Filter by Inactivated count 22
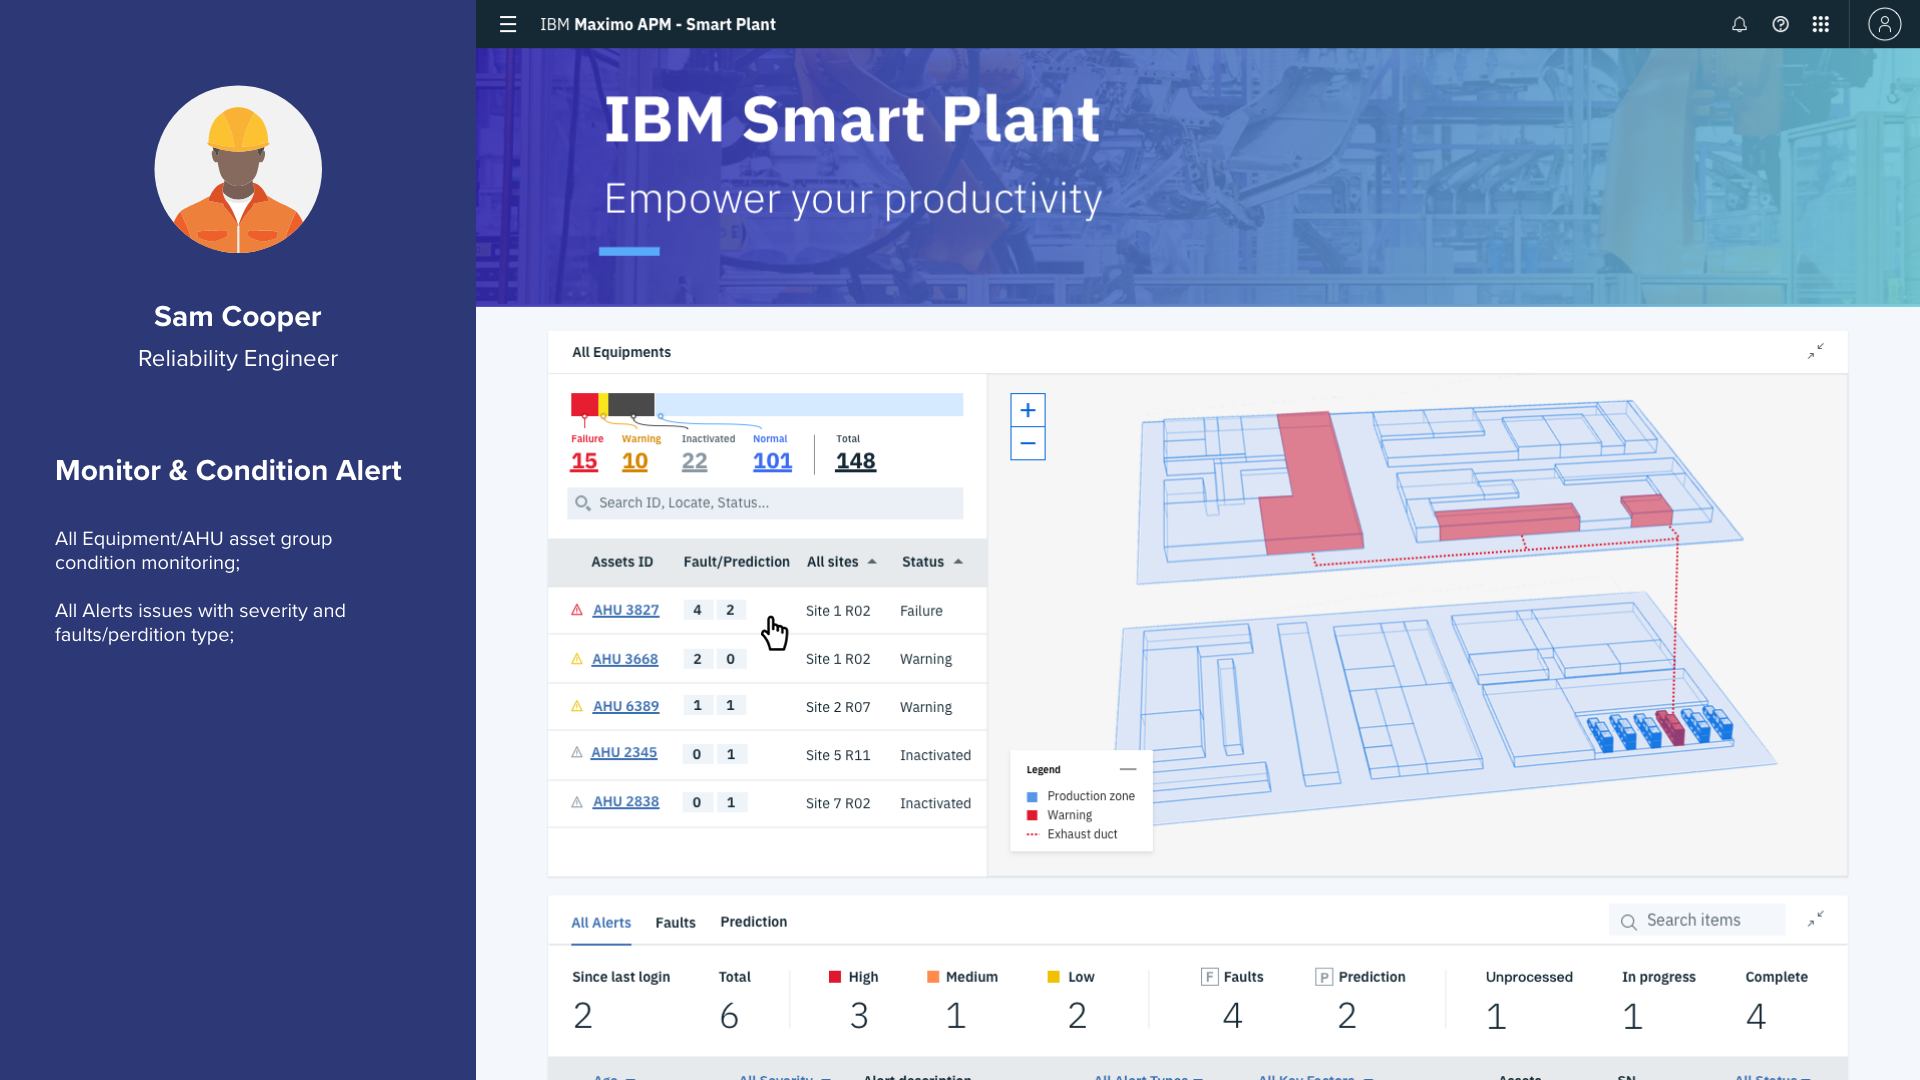This screenshot has width=1920, height=1080. click(x=694, y=461)
